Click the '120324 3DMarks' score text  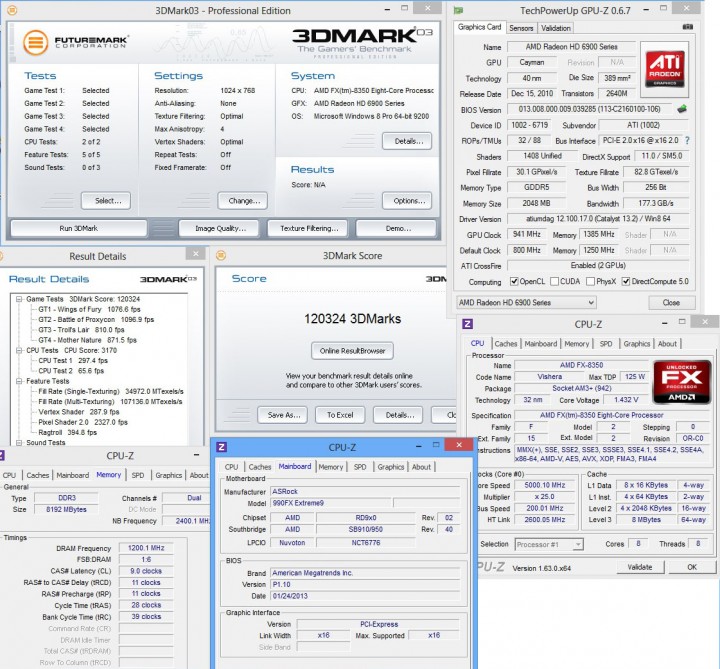(x=352, y=319)
